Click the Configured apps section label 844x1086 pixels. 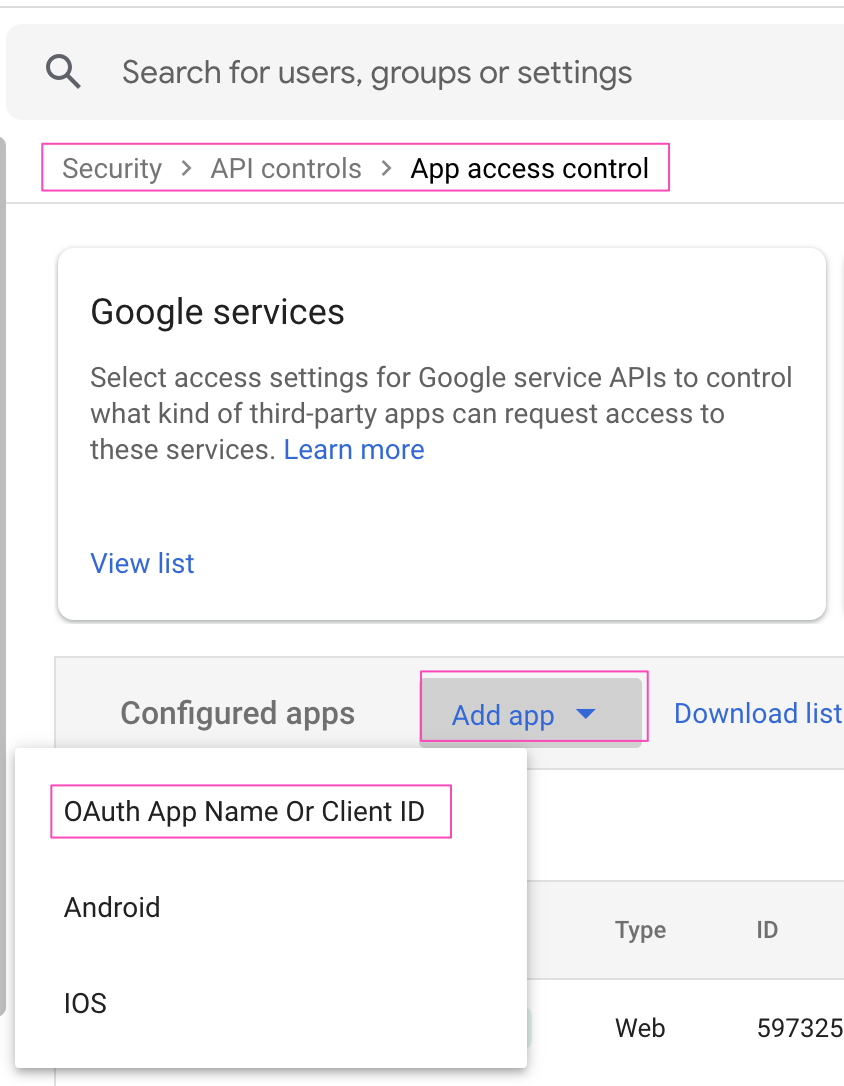click(236, 713)
